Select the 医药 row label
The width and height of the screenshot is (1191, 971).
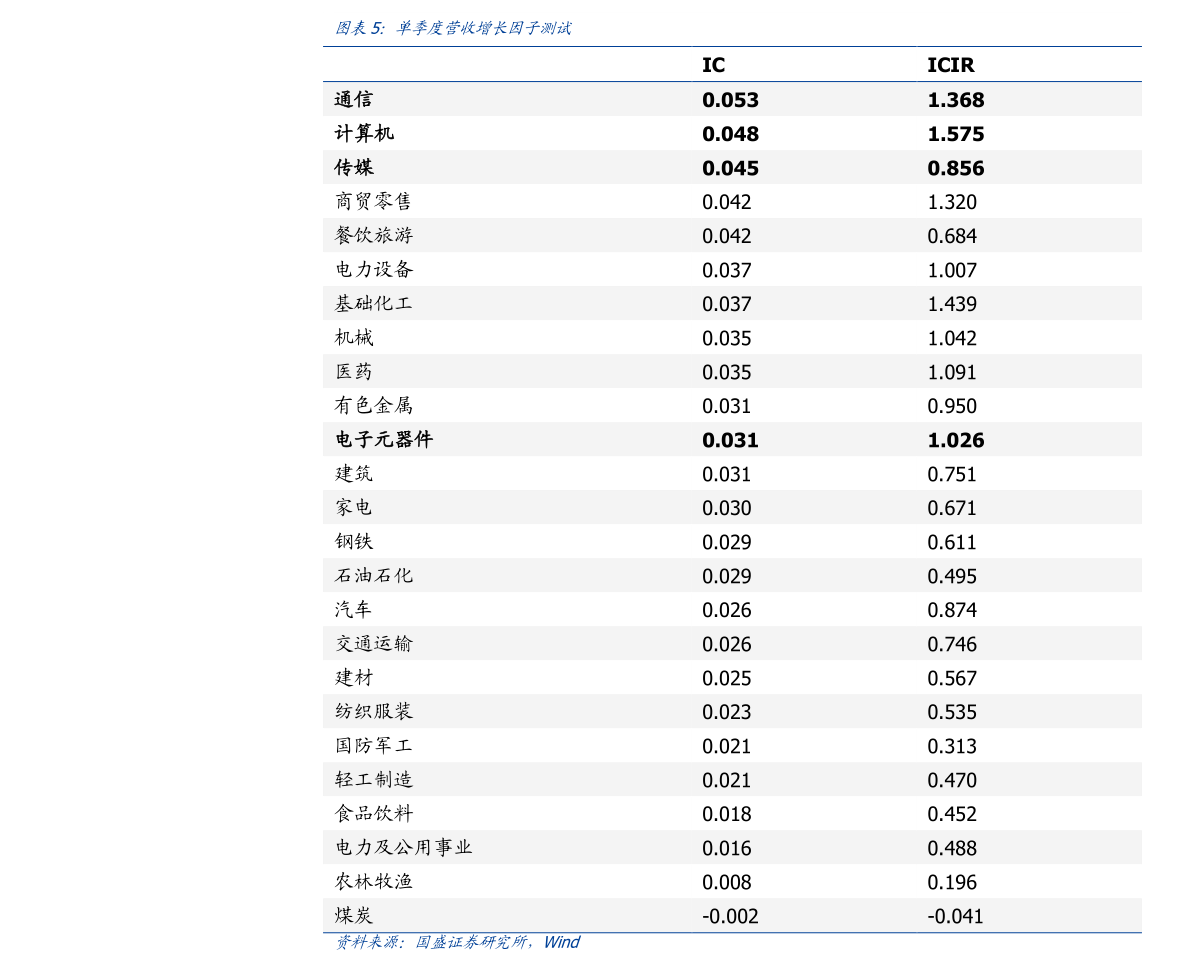click(x=354, y=371)
